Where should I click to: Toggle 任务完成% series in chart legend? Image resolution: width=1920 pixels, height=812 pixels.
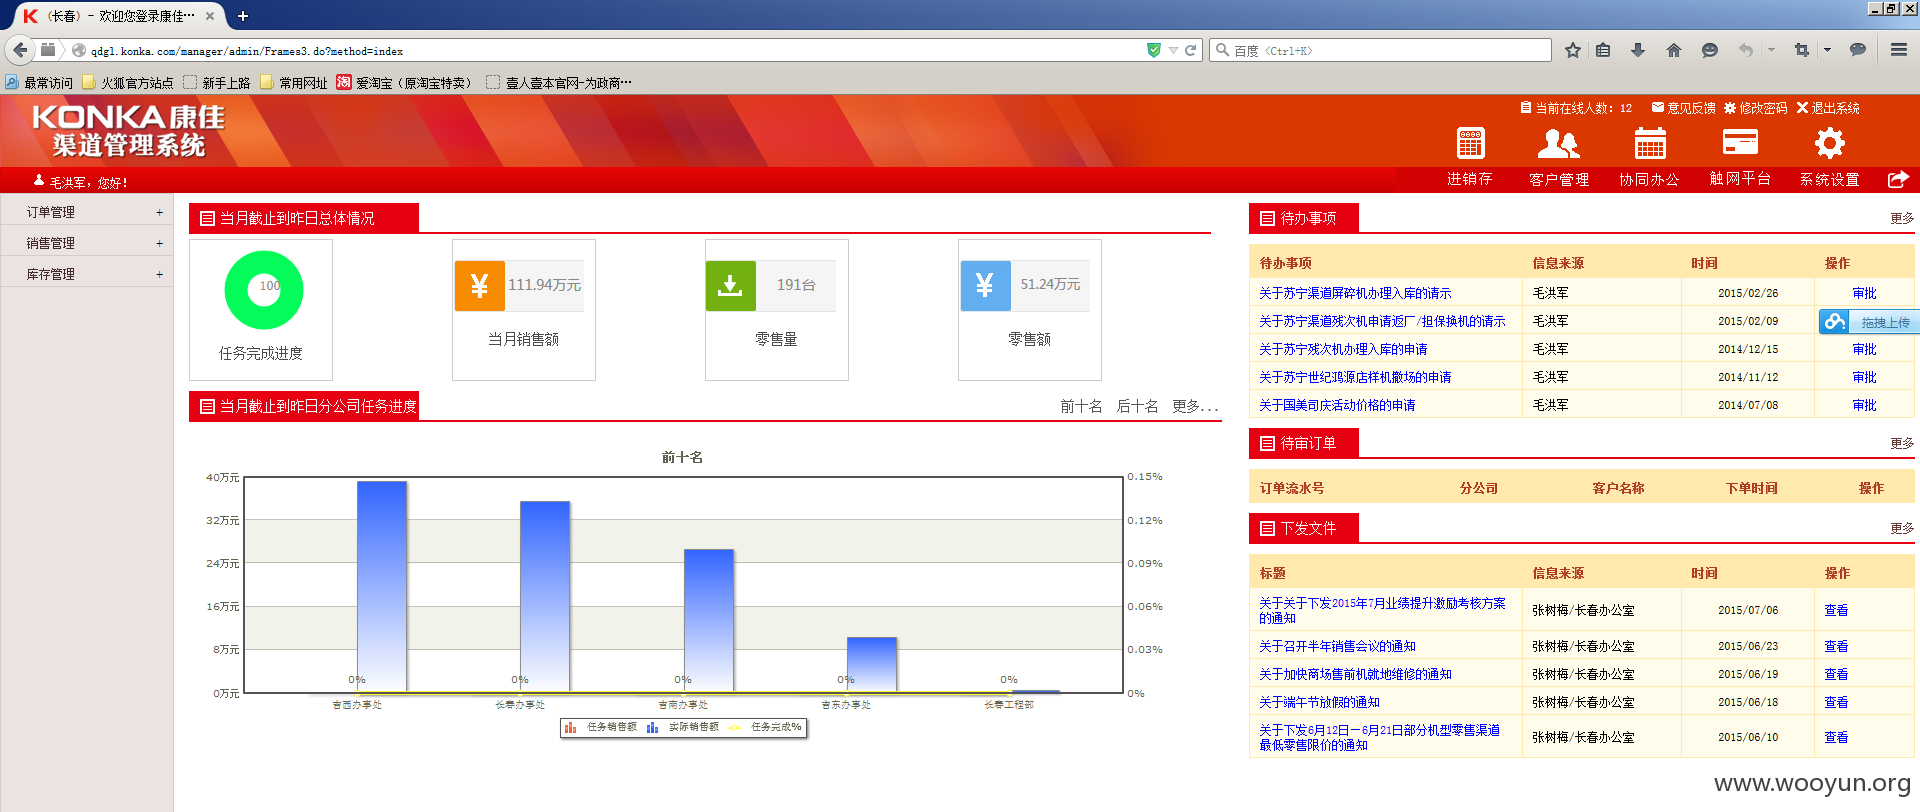click(765, 727)
